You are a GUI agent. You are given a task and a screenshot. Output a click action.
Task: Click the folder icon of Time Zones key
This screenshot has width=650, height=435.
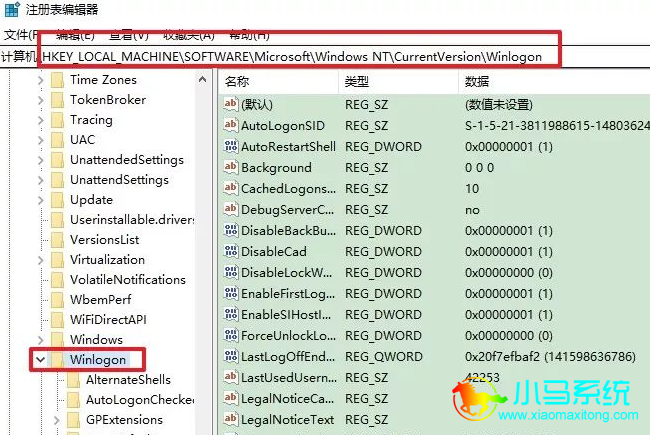point(57,80)
